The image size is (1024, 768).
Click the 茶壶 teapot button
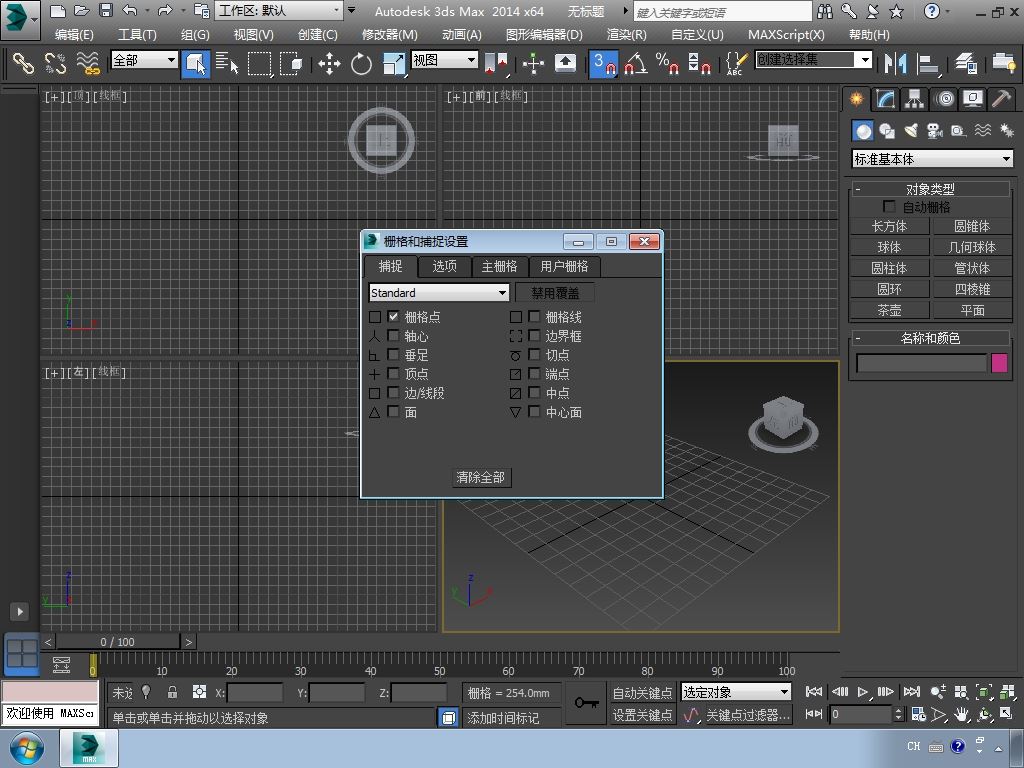coord(889,310)
